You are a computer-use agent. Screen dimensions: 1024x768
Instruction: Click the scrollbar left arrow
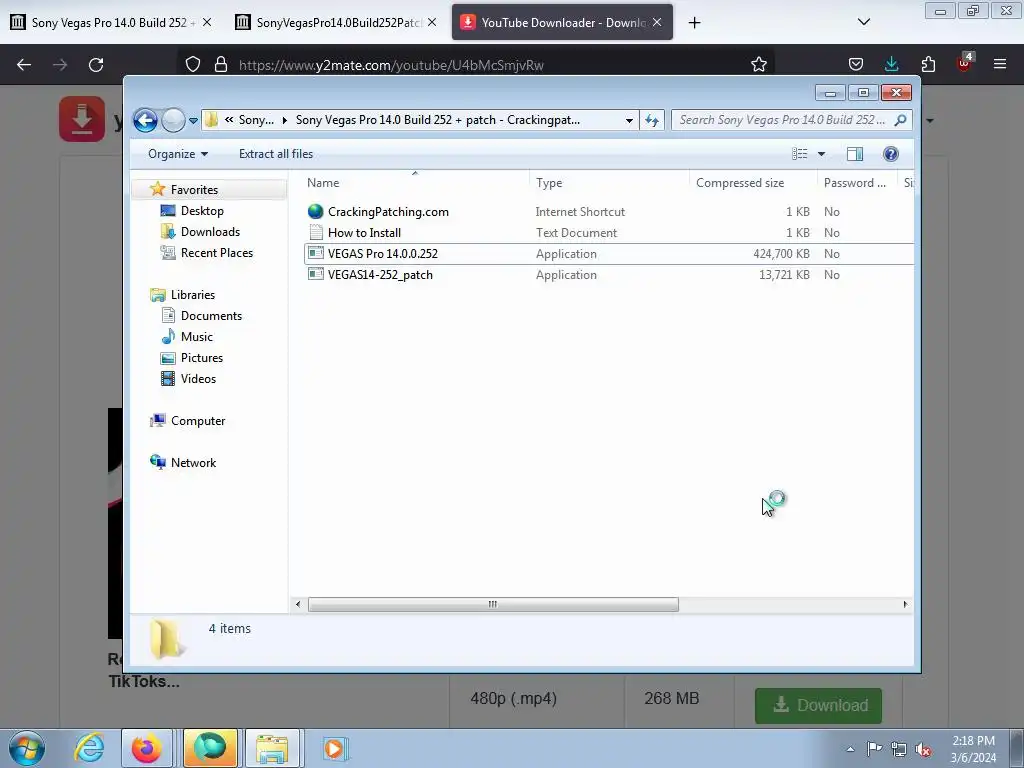tap(298, 605)
